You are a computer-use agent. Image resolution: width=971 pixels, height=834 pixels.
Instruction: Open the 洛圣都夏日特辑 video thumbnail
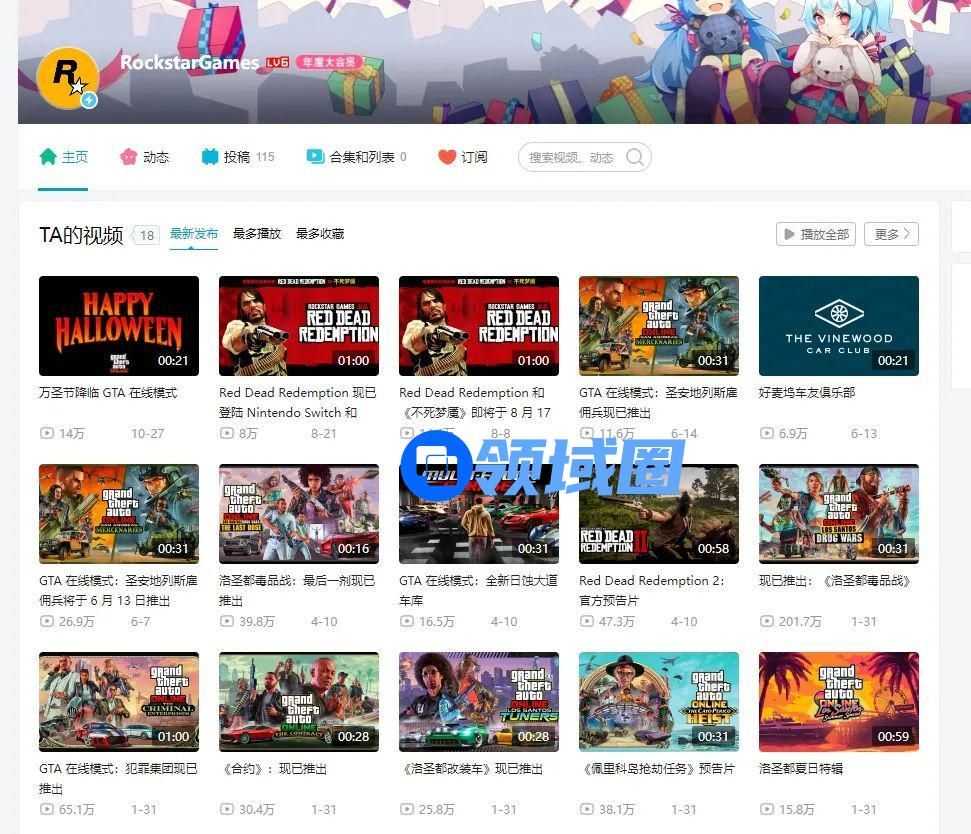click(838, 702)
